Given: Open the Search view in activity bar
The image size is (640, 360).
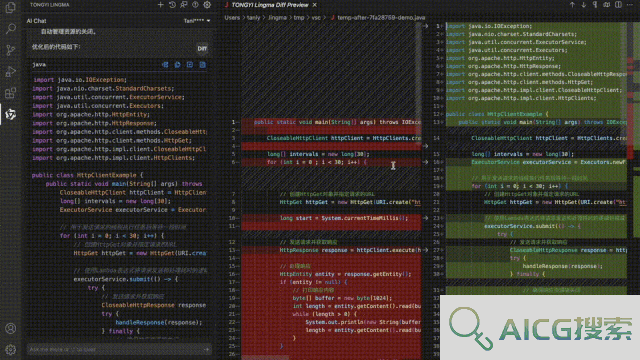Looking at the screenshot, I should pyautogui.click(x=11, y=29).
